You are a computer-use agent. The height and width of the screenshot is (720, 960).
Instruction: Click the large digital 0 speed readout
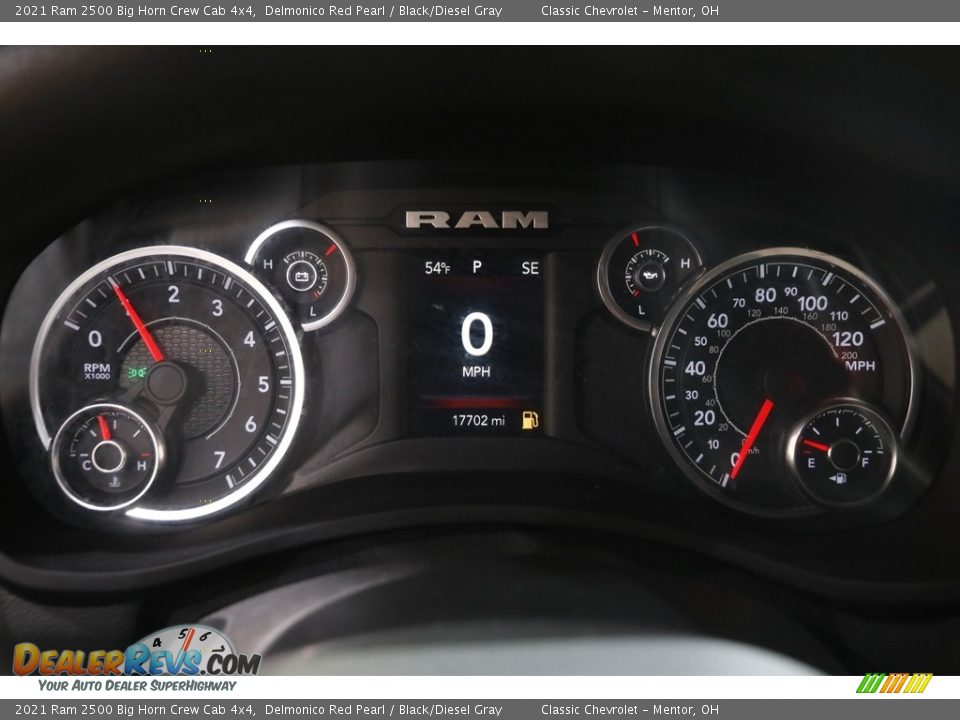click(477, 334)
